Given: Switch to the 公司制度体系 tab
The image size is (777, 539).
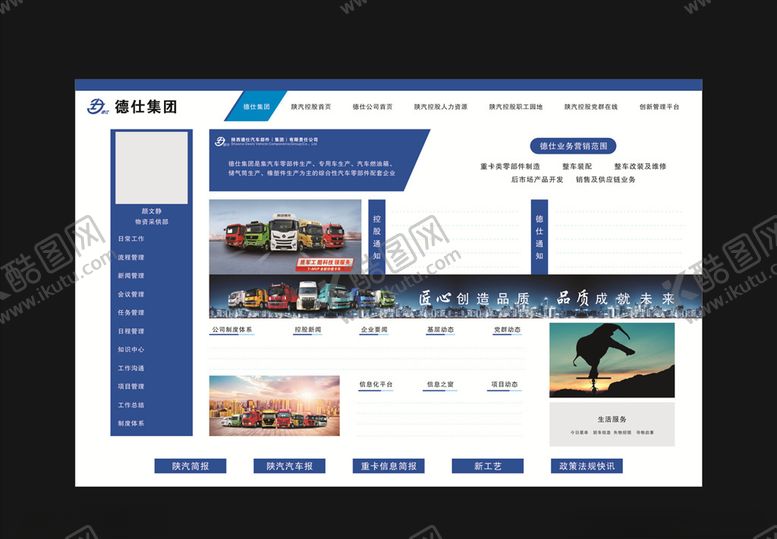Looking at the screenshot, I should (232, 330).
